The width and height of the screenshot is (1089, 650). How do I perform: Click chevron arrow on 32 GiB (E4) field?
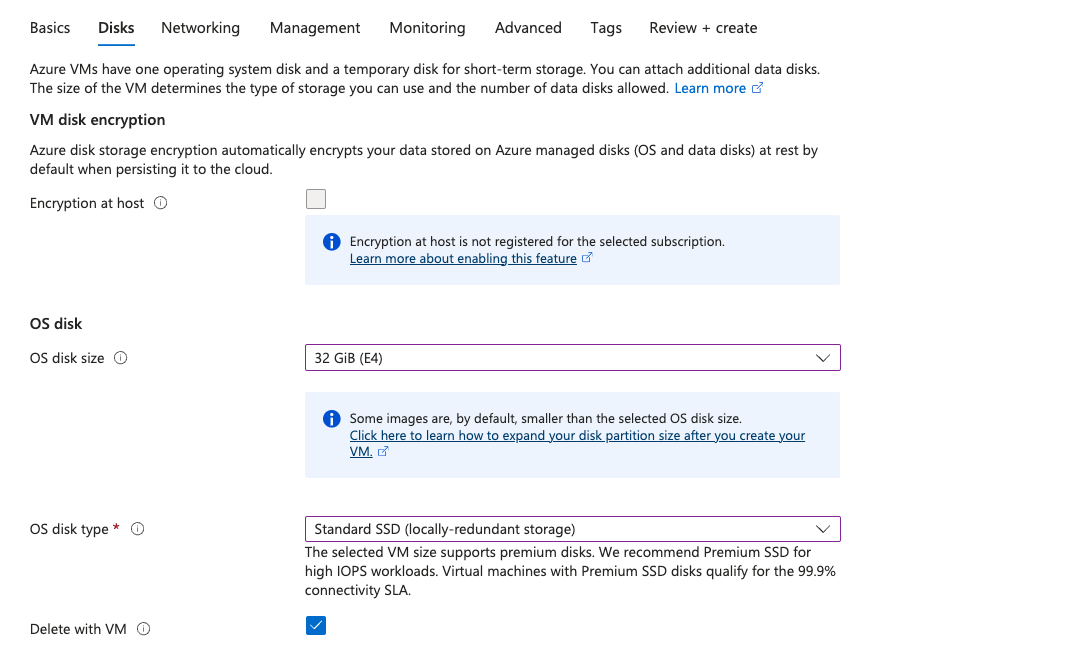tap(823, 358)
